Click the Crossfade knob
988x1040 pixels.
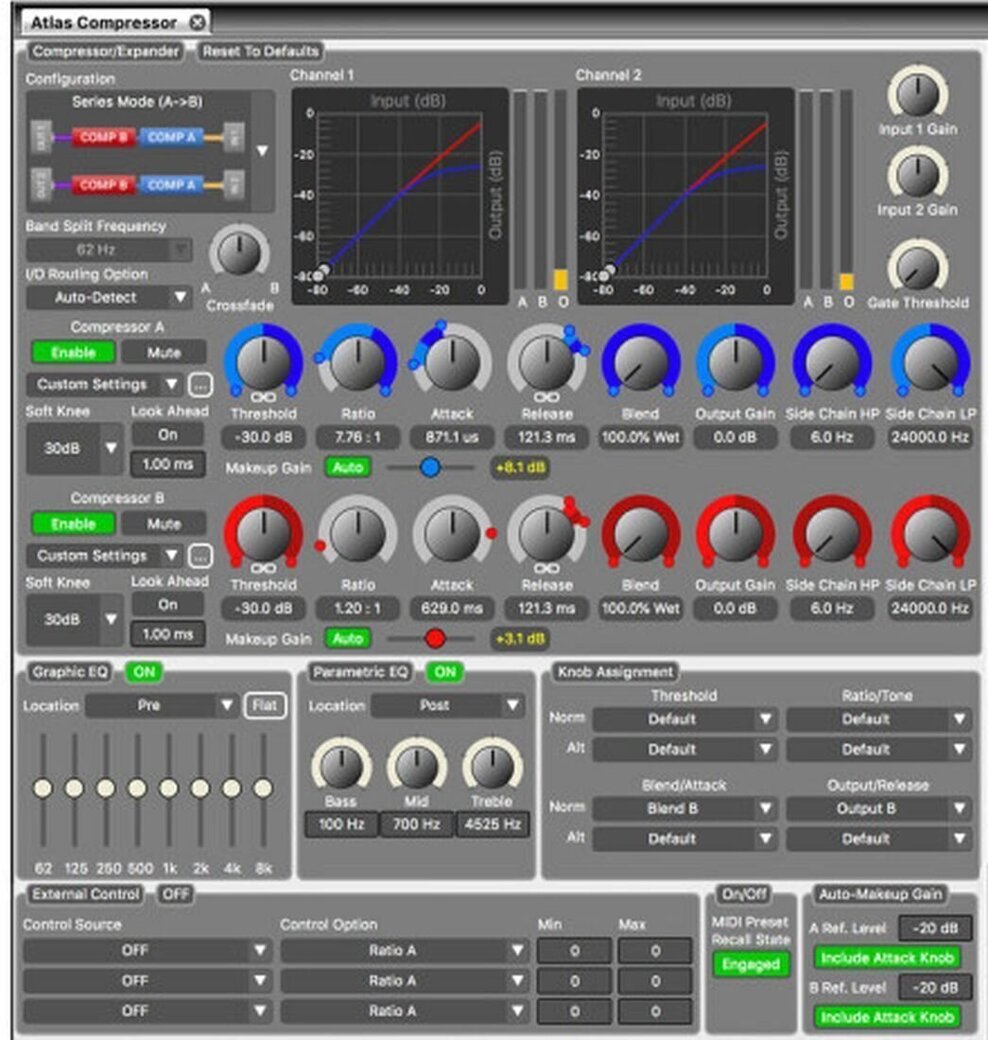coord(239,253)
